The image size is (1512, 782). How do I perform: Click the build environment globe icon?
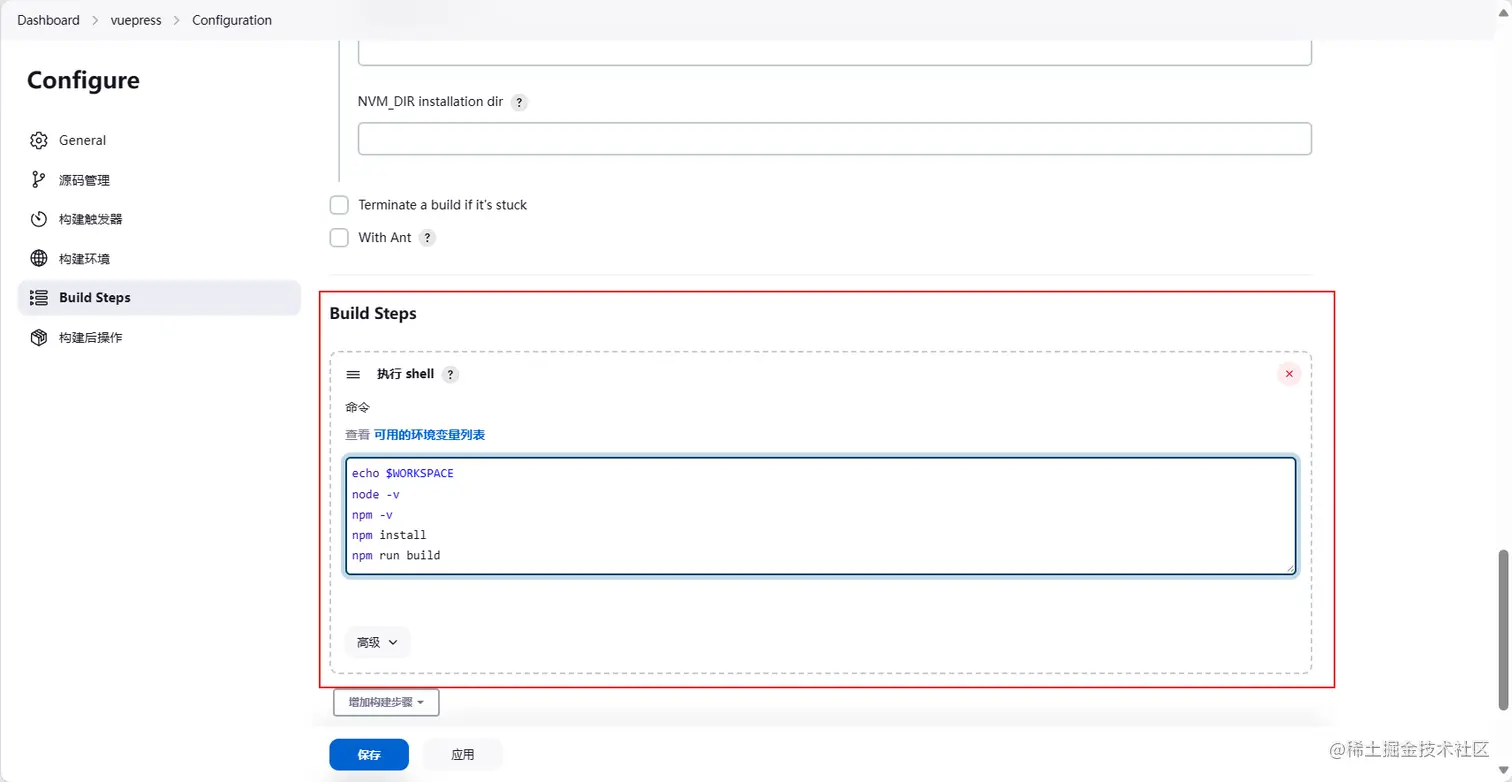tap(38, 258)
